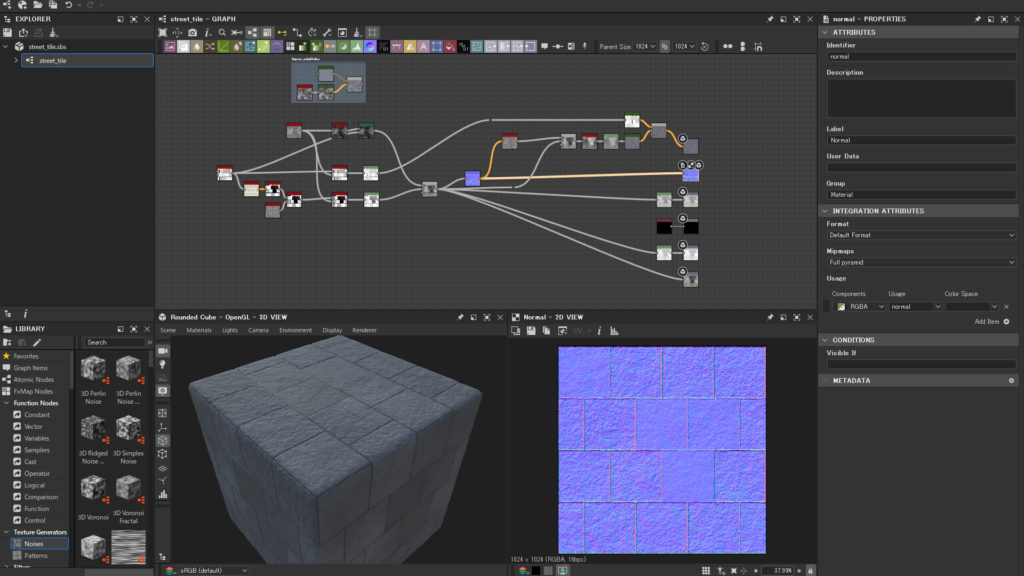Toggle tiling grid icon in 2D view footer
The width and height of the screenshot is (1024, 576).
(706, 570)
